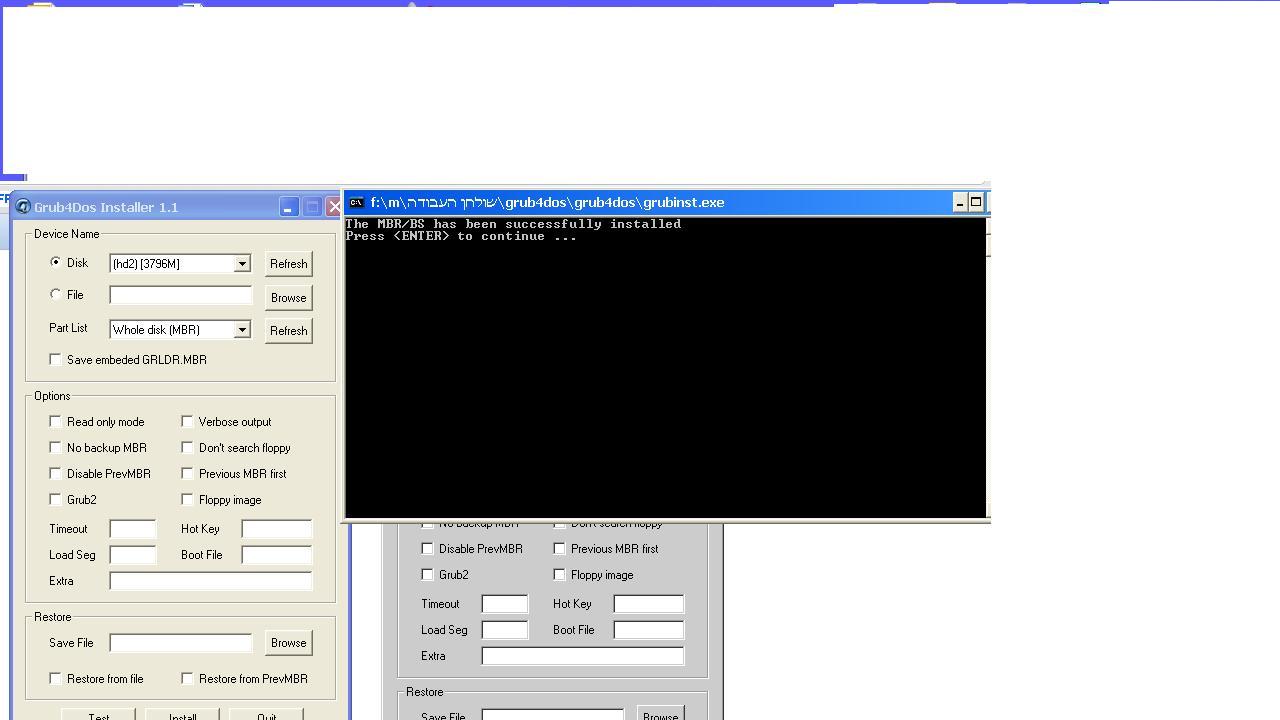Click the "Options" group label in front installer
1280x720 pixels.
coord(52,396)
